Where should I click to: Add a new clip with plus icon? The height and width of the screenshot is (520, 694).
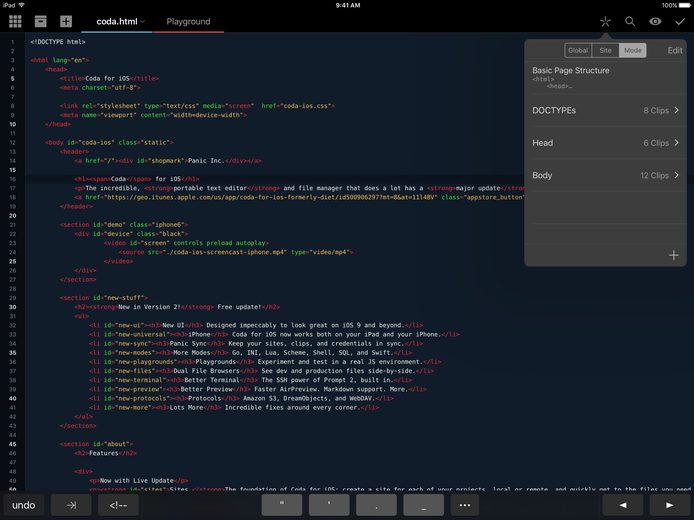[x=673, y=255]
